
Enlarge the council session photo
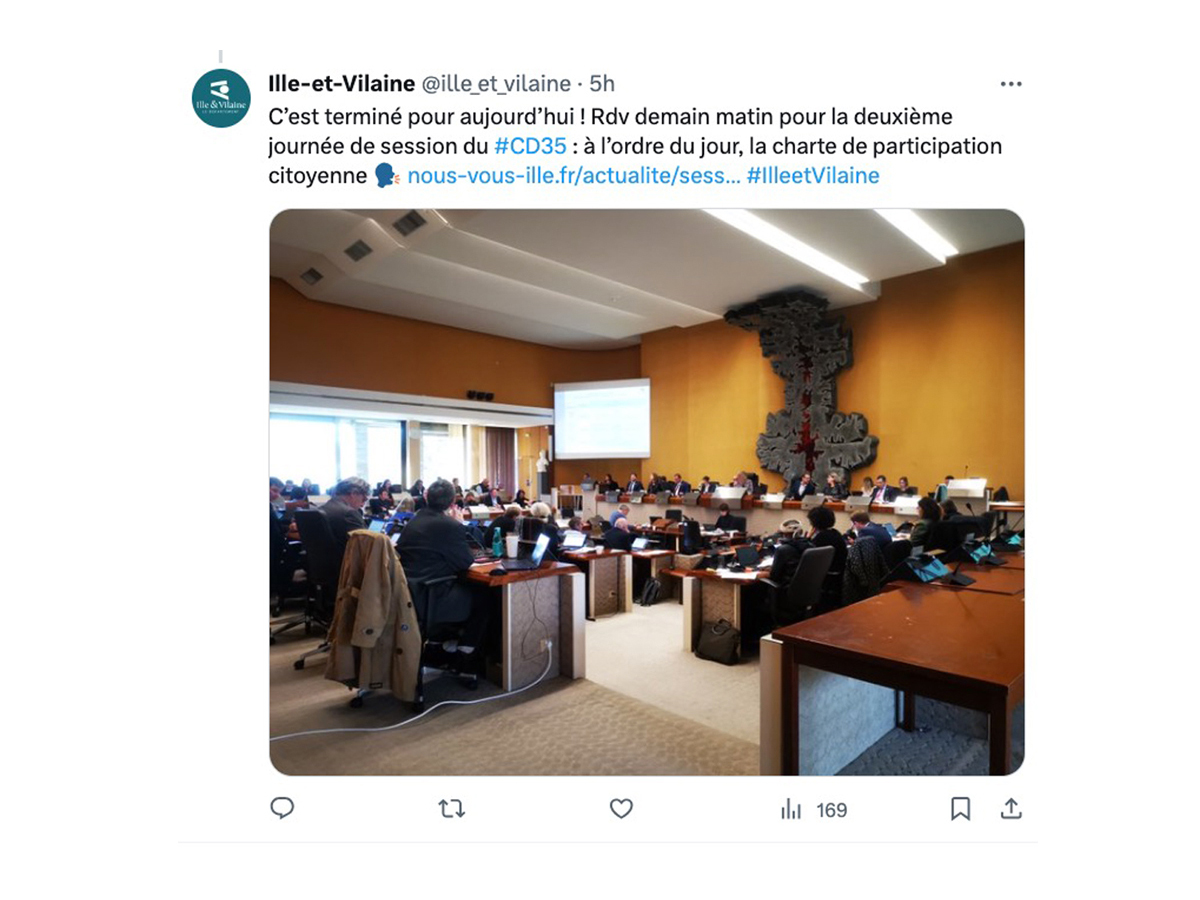pos(647,492)
